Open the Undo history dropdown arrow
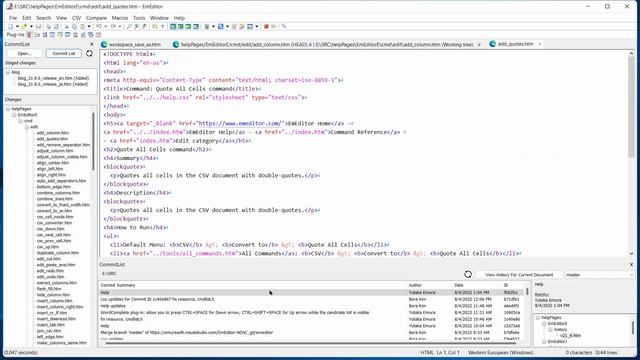 [105, 27]
